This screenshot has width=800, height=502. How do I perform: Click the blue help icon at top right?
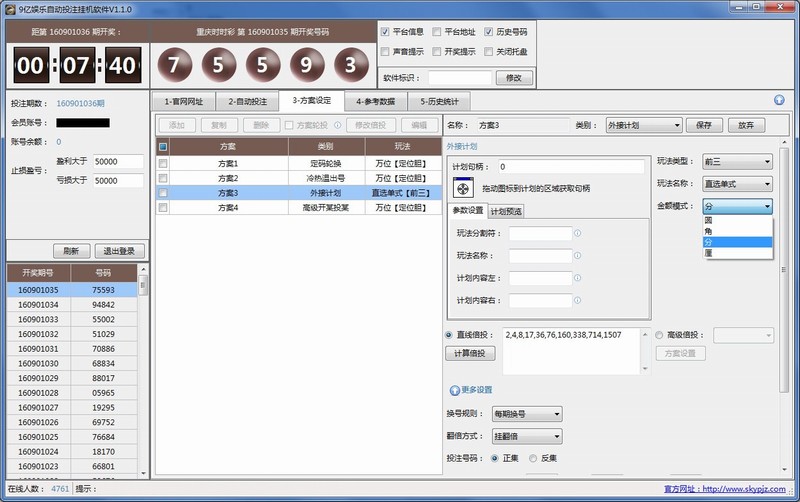779,100
